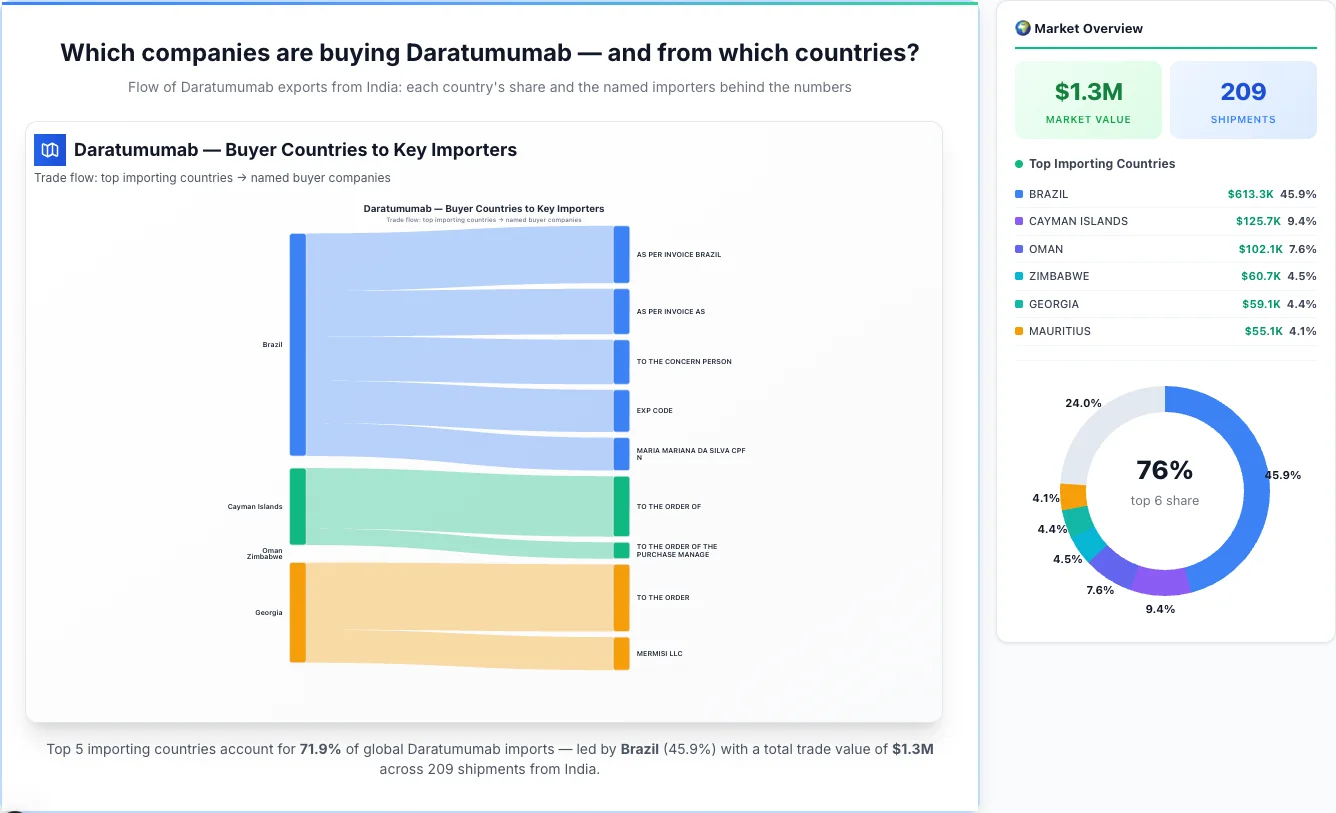Select the 209 Shipments card
This screenshot has height=813, width=1336.
(x=1243, y=99)
